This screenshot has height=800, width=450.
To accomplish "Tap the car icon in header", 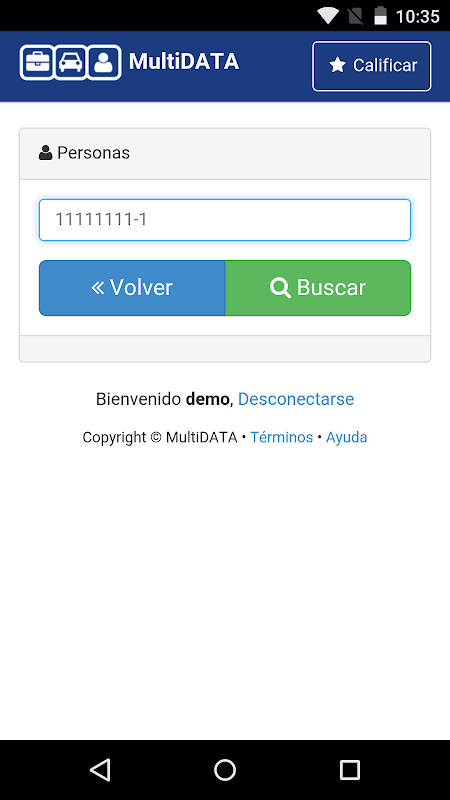I will 70,62.
